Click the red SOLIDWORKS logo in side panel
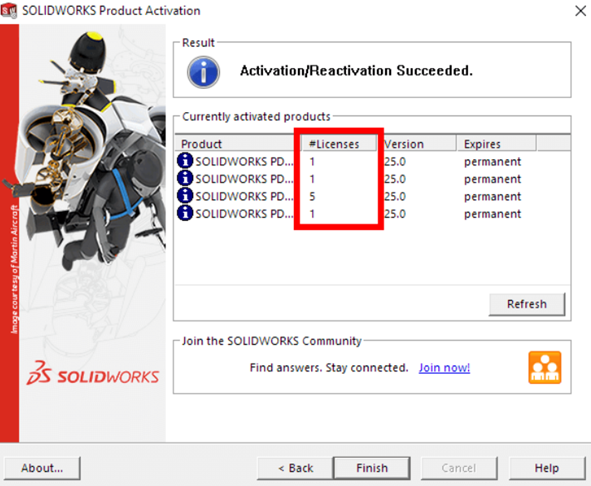This screenshot has width=591, height=486. (93, 373)
